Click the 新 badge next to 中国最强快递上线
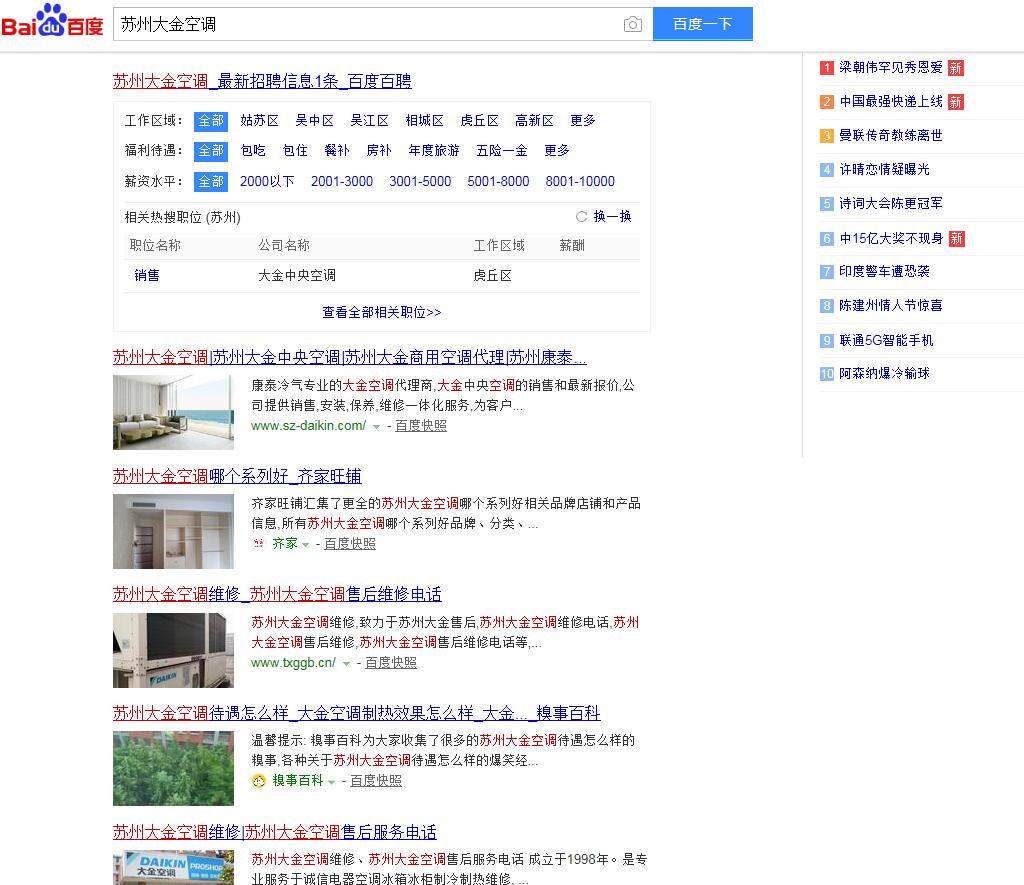The image size is (1024, 885). click(x=956, y=102)
